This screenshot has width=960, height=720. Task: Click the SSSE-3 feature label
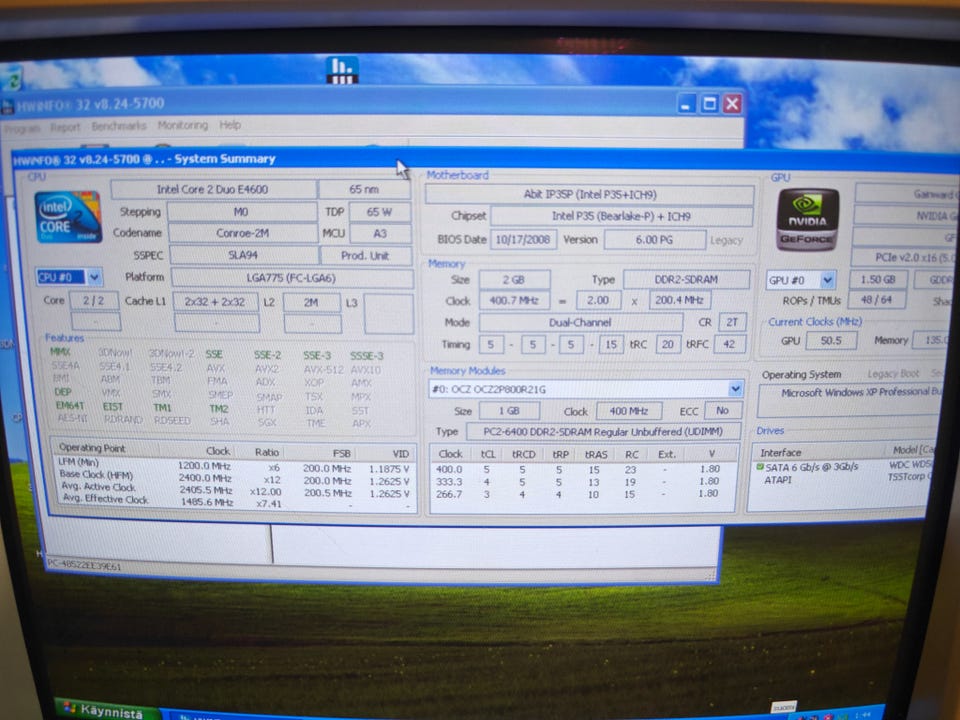(x=367, y=356)
